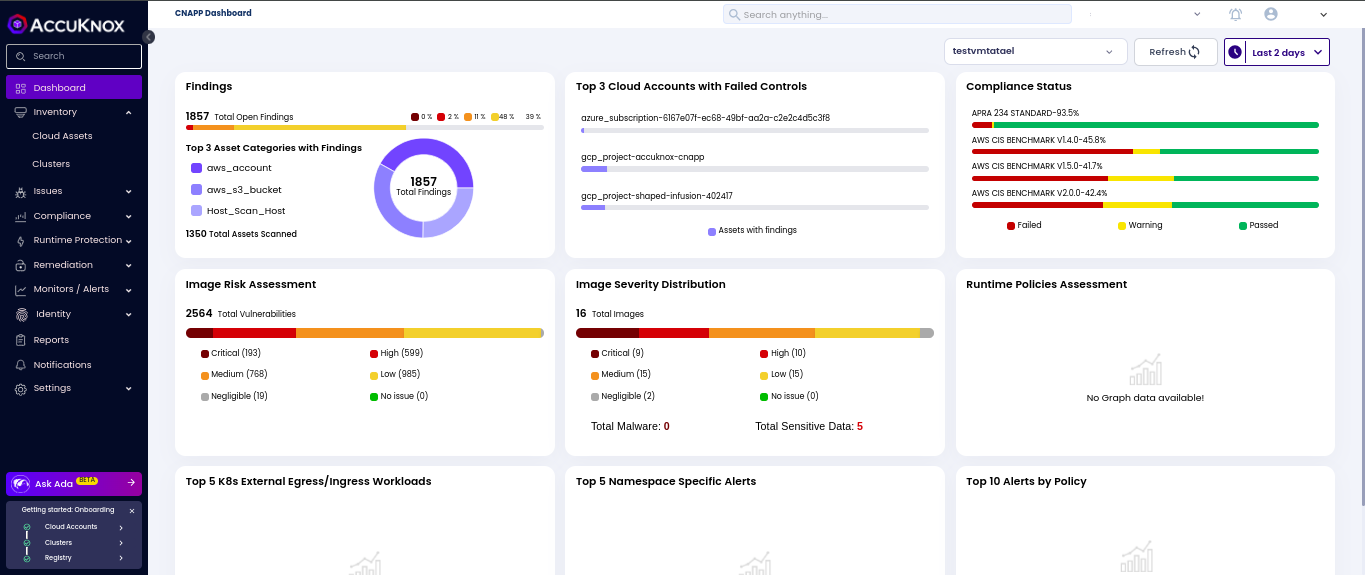1365x575 pixels.
Task: Click the magnifier icon in the header search
Action: (x=734, y=15)
